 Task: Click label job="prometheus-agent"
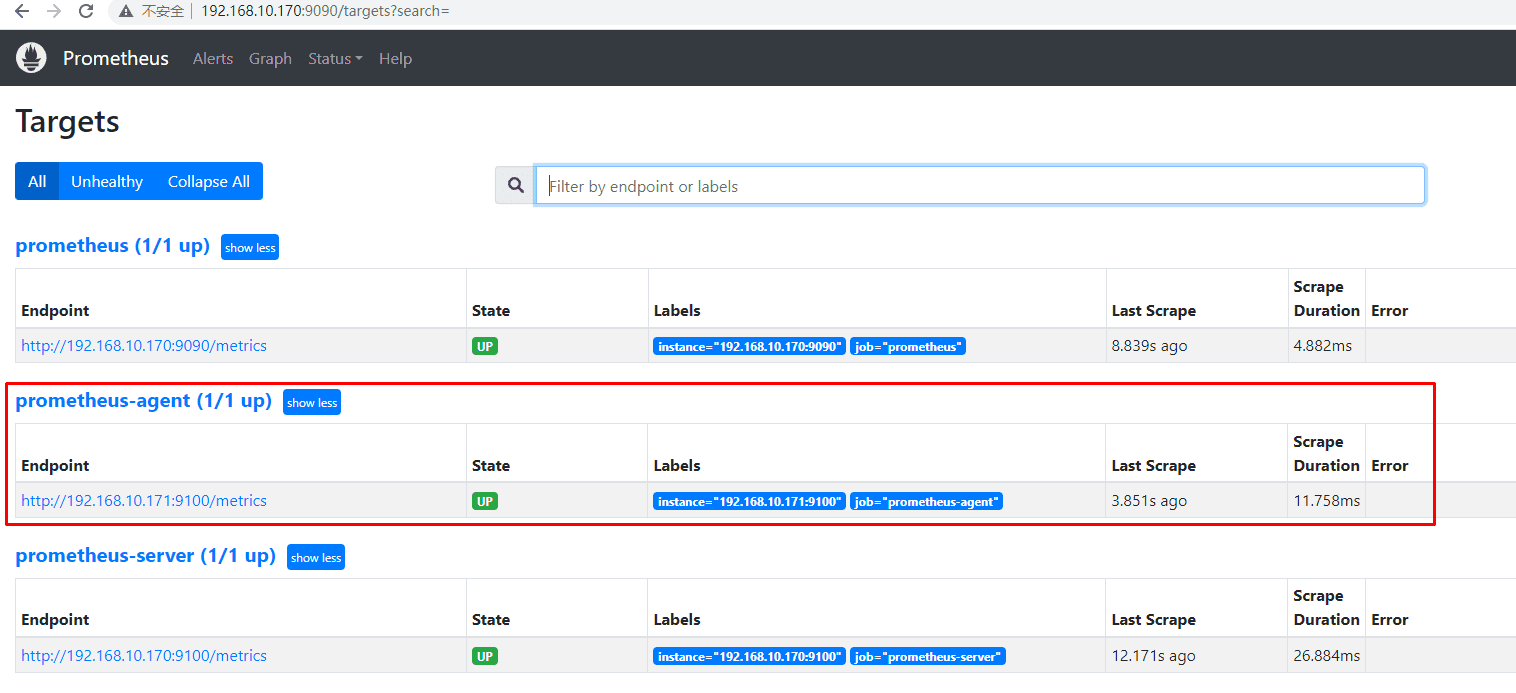coord(927,502)
